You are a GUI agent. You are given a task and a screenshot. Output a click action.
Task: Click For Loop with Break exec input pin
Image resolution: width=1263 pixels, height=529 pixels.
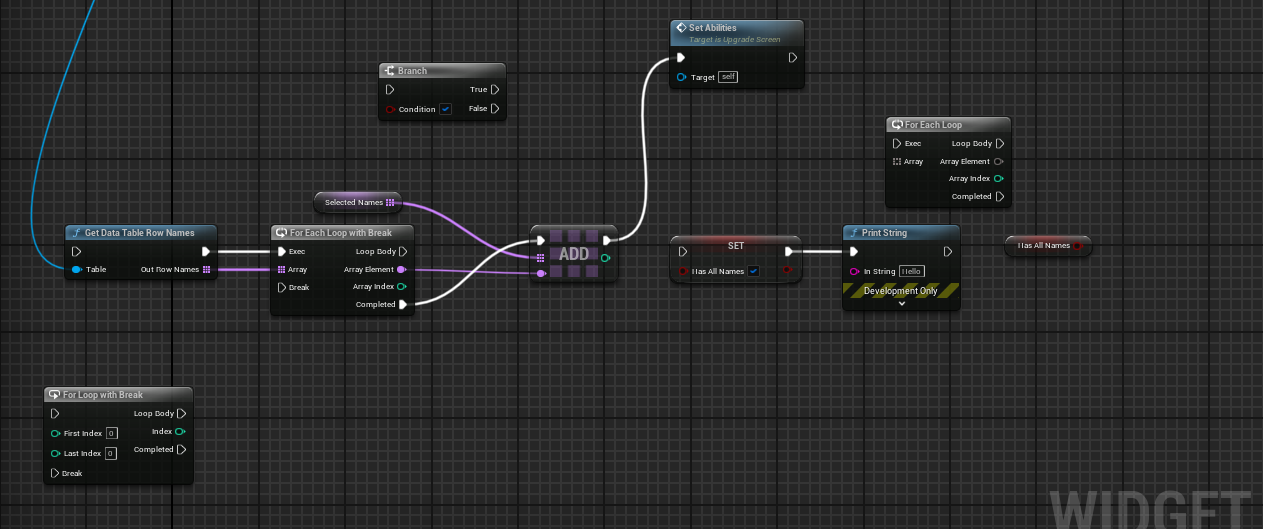[55, 413]
